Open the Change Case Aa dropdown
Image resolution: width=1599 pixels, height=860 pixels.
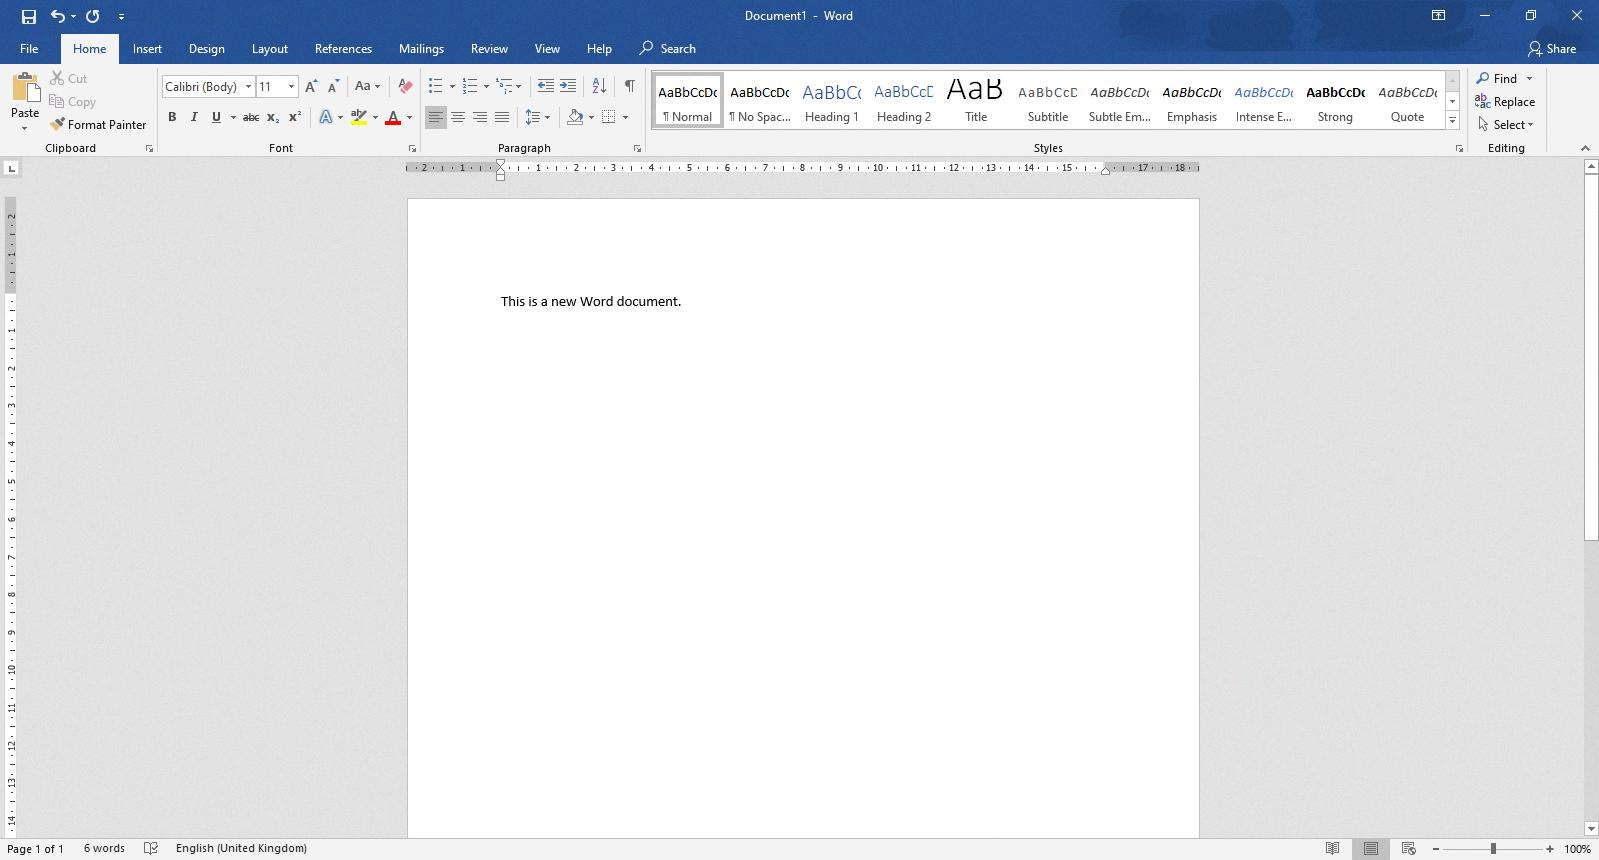[367, 87]
